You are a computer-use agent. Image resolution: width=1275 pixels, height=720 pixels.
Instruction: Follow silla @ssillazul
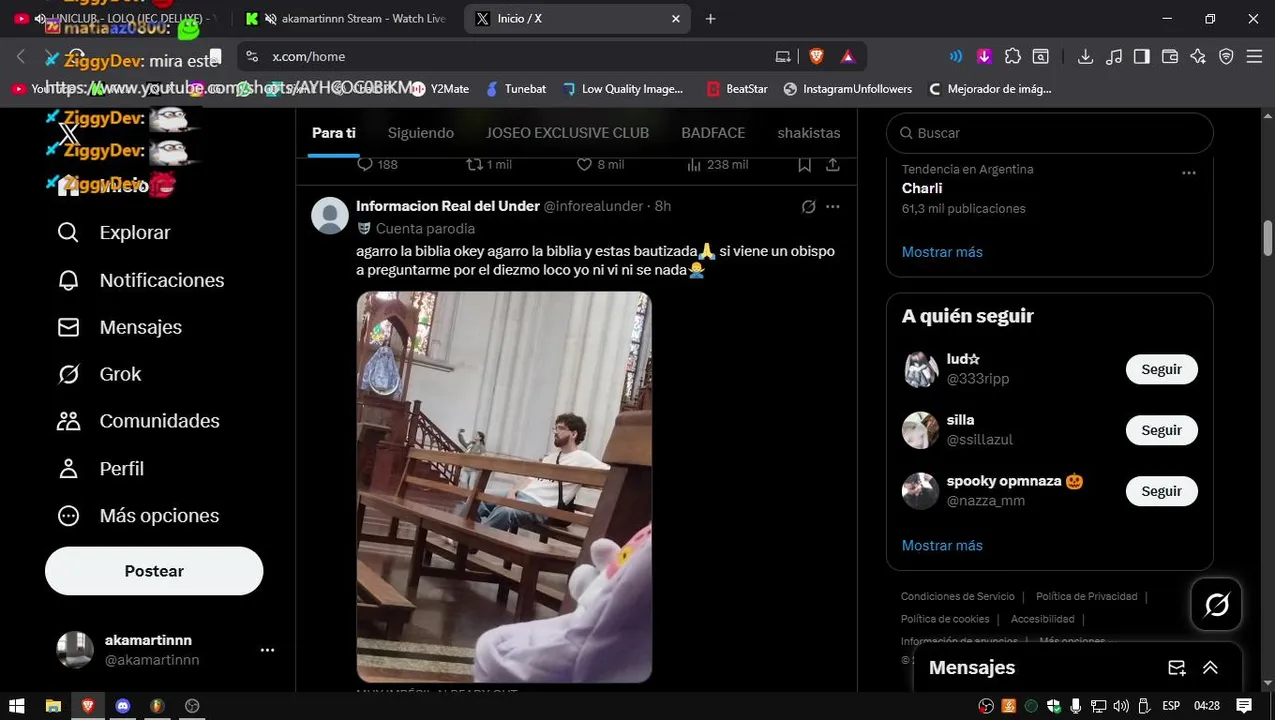(1162, 430)
